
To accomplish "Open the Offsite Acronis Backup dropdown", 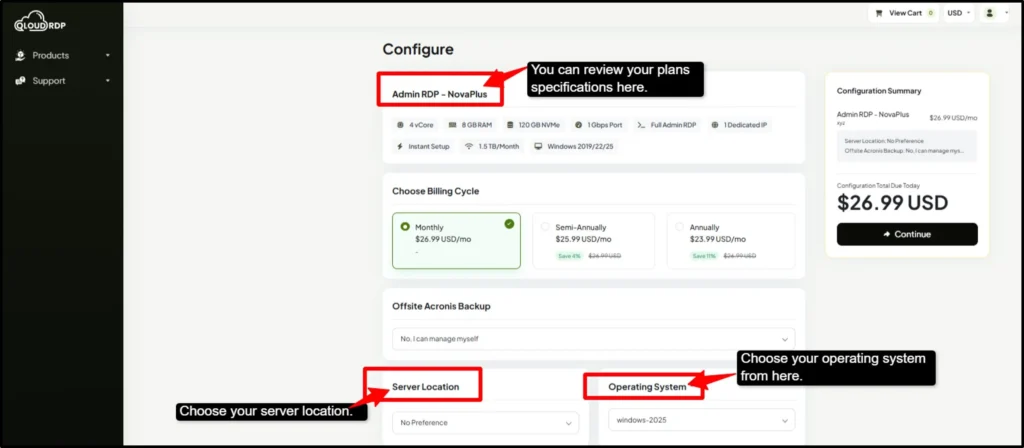I will point(594,339).
